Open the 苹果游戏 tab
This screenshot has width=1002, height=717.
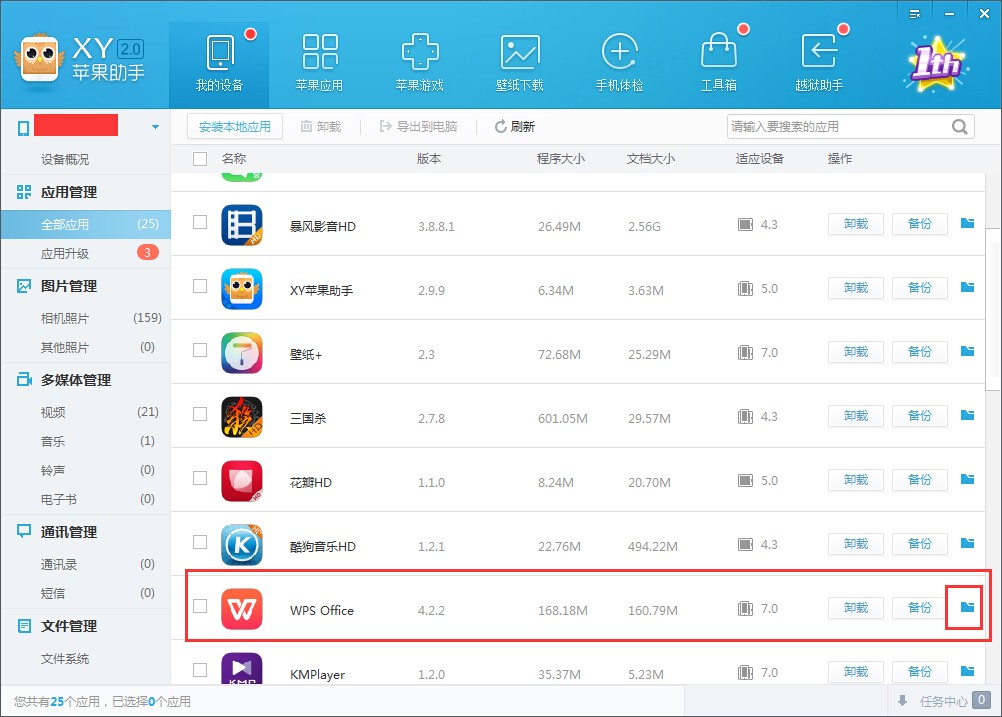pos(419,65)
